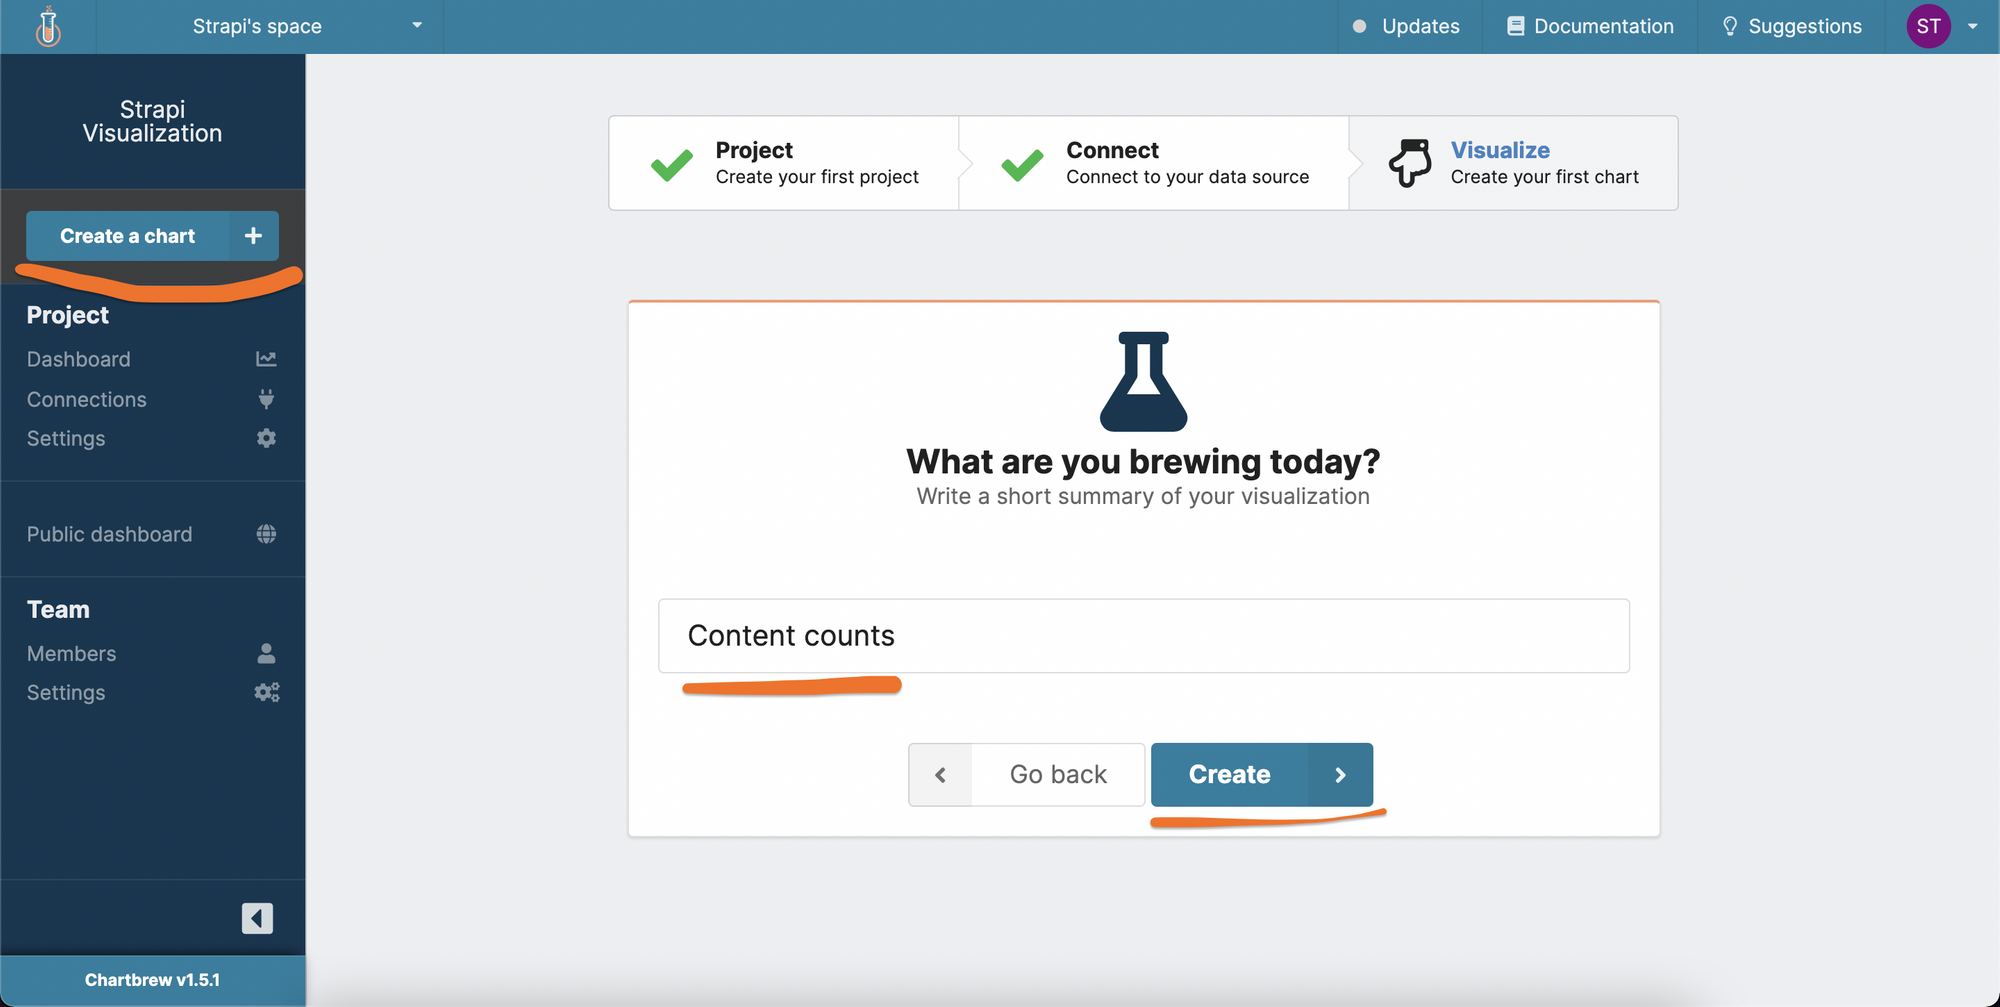Collapse the sidebar with the arrow button
The width and height of the screenshot is (2000, 1007).
[257, 918]
